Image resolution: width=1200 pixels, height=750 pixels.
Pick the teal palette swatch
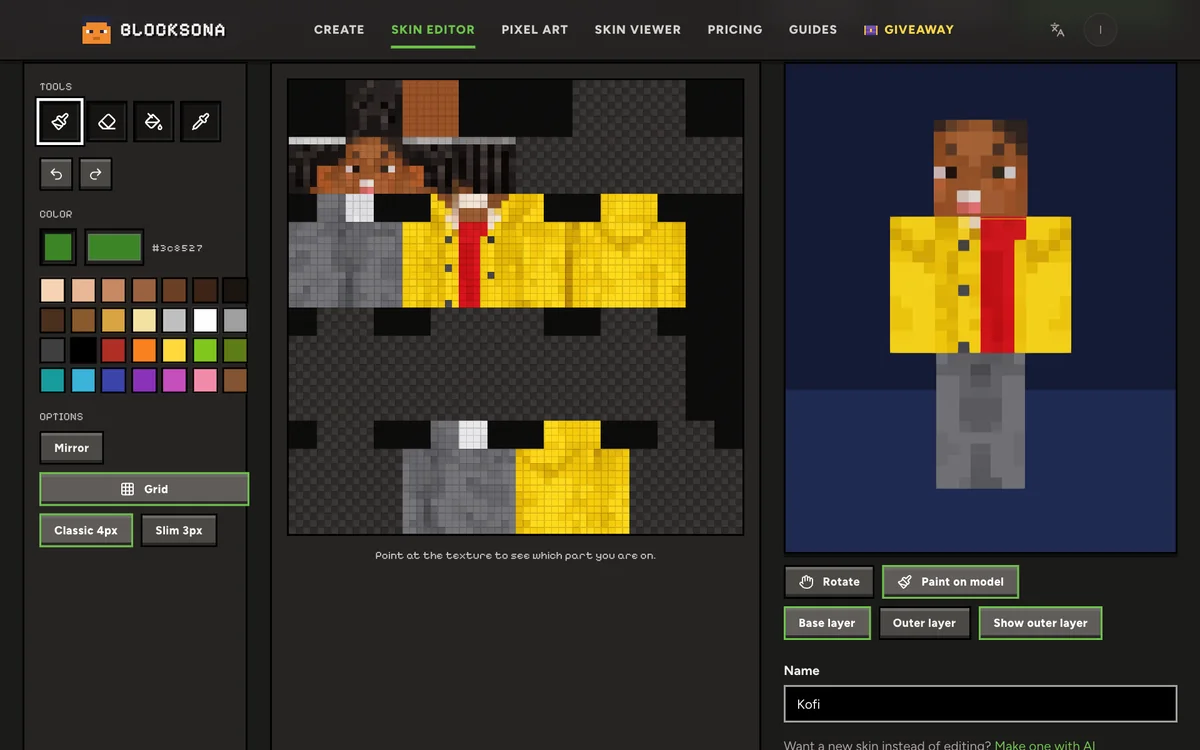pos(53,380)
